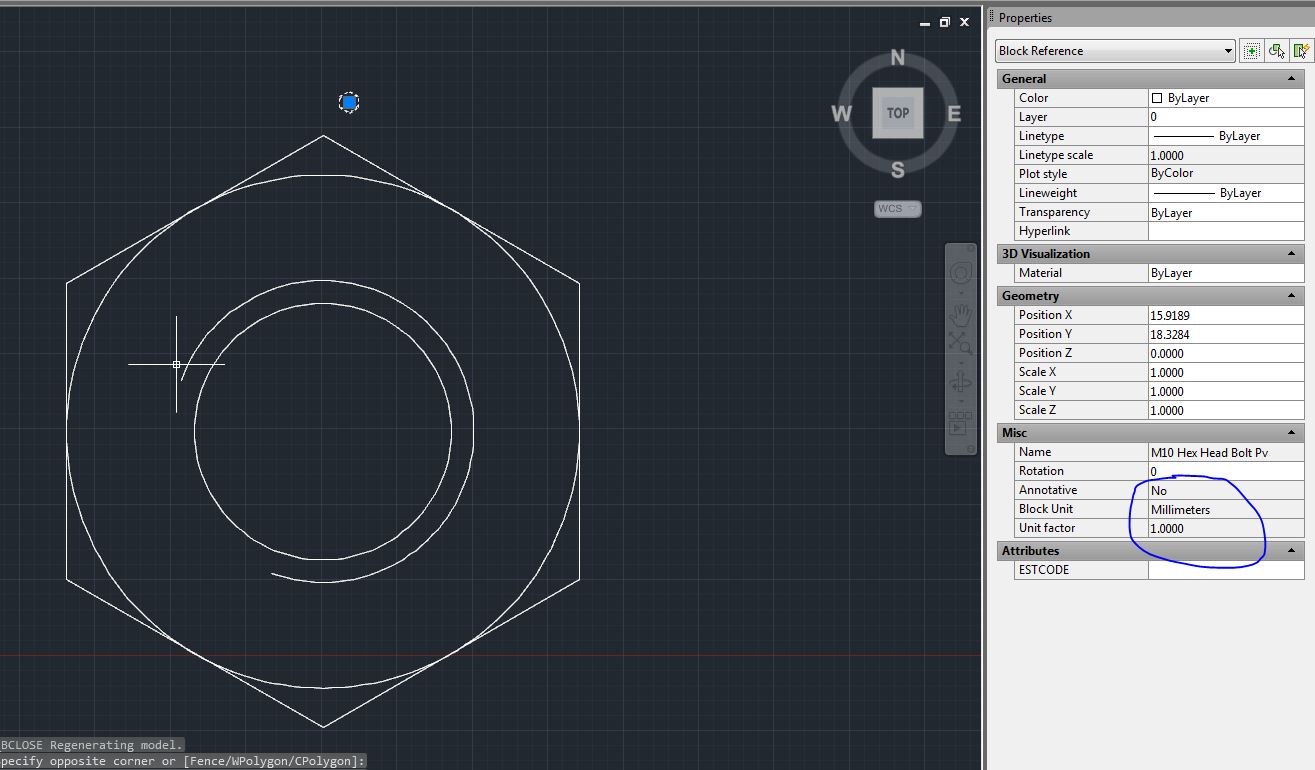Image resolution: width=1315 pixels, height=770 pixels.
Task: Select the Orbit tool in navigation bar
Action: (960, 382)
